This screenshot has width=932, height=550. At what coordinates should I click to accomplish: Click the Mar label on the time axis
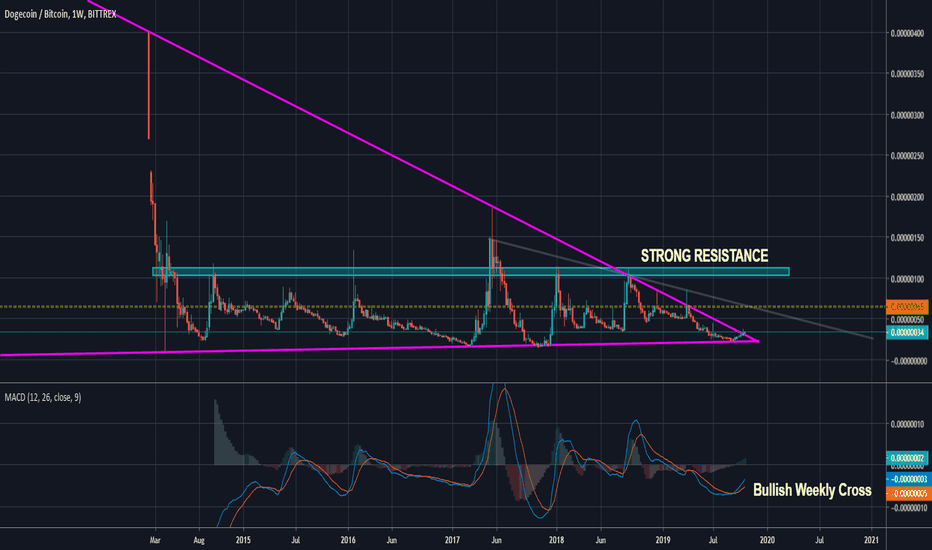coord(155,540)
